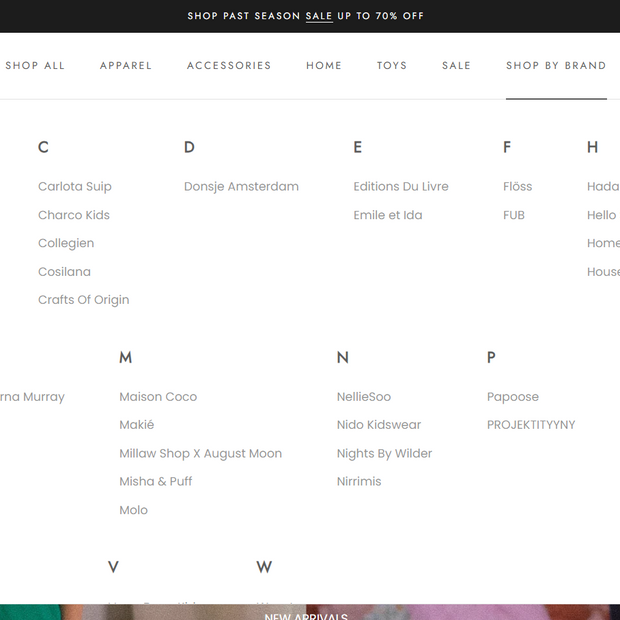620x620 pixels.
Task: Select Accessories in the navigation bar
Action: point(229,66)
